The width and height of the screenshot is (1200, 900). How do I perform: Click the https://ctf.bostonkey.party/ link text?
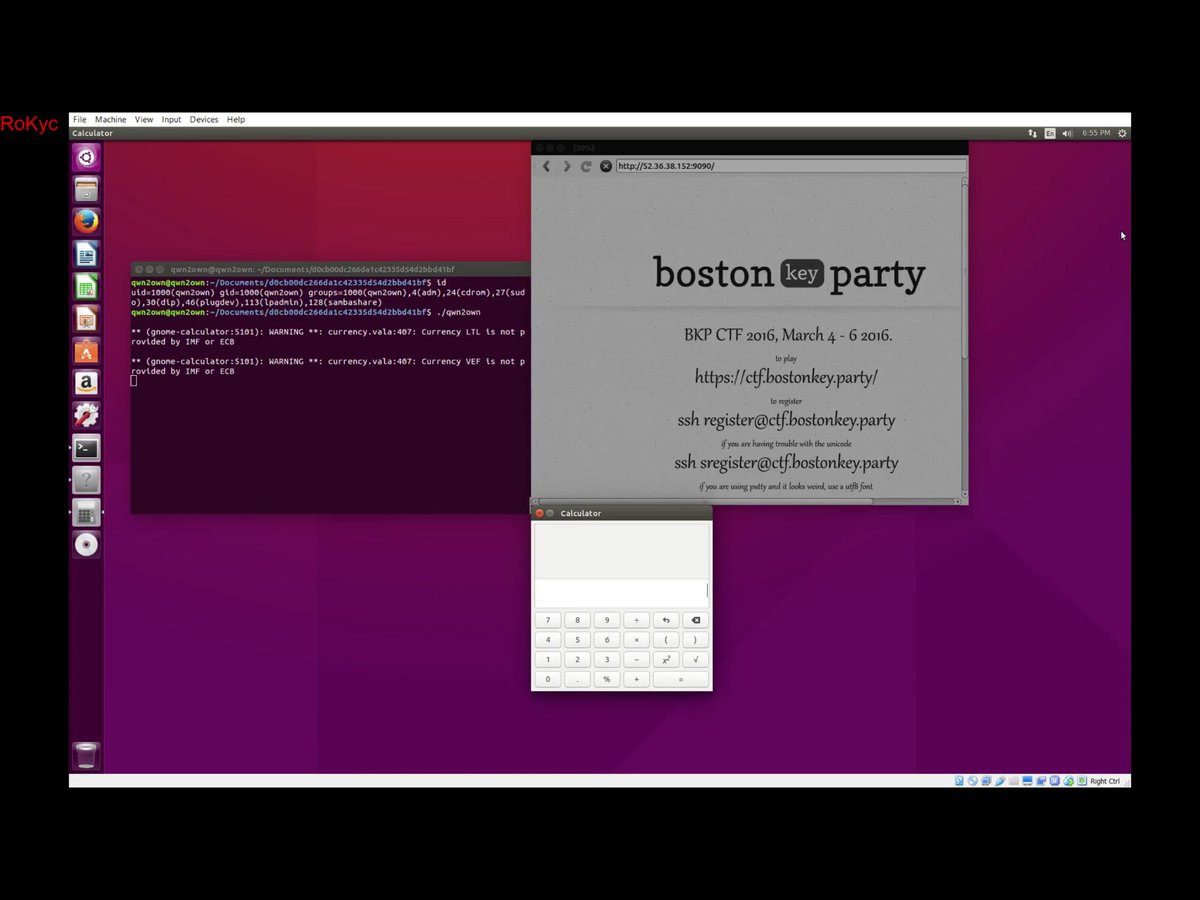(x=787, y=377)
